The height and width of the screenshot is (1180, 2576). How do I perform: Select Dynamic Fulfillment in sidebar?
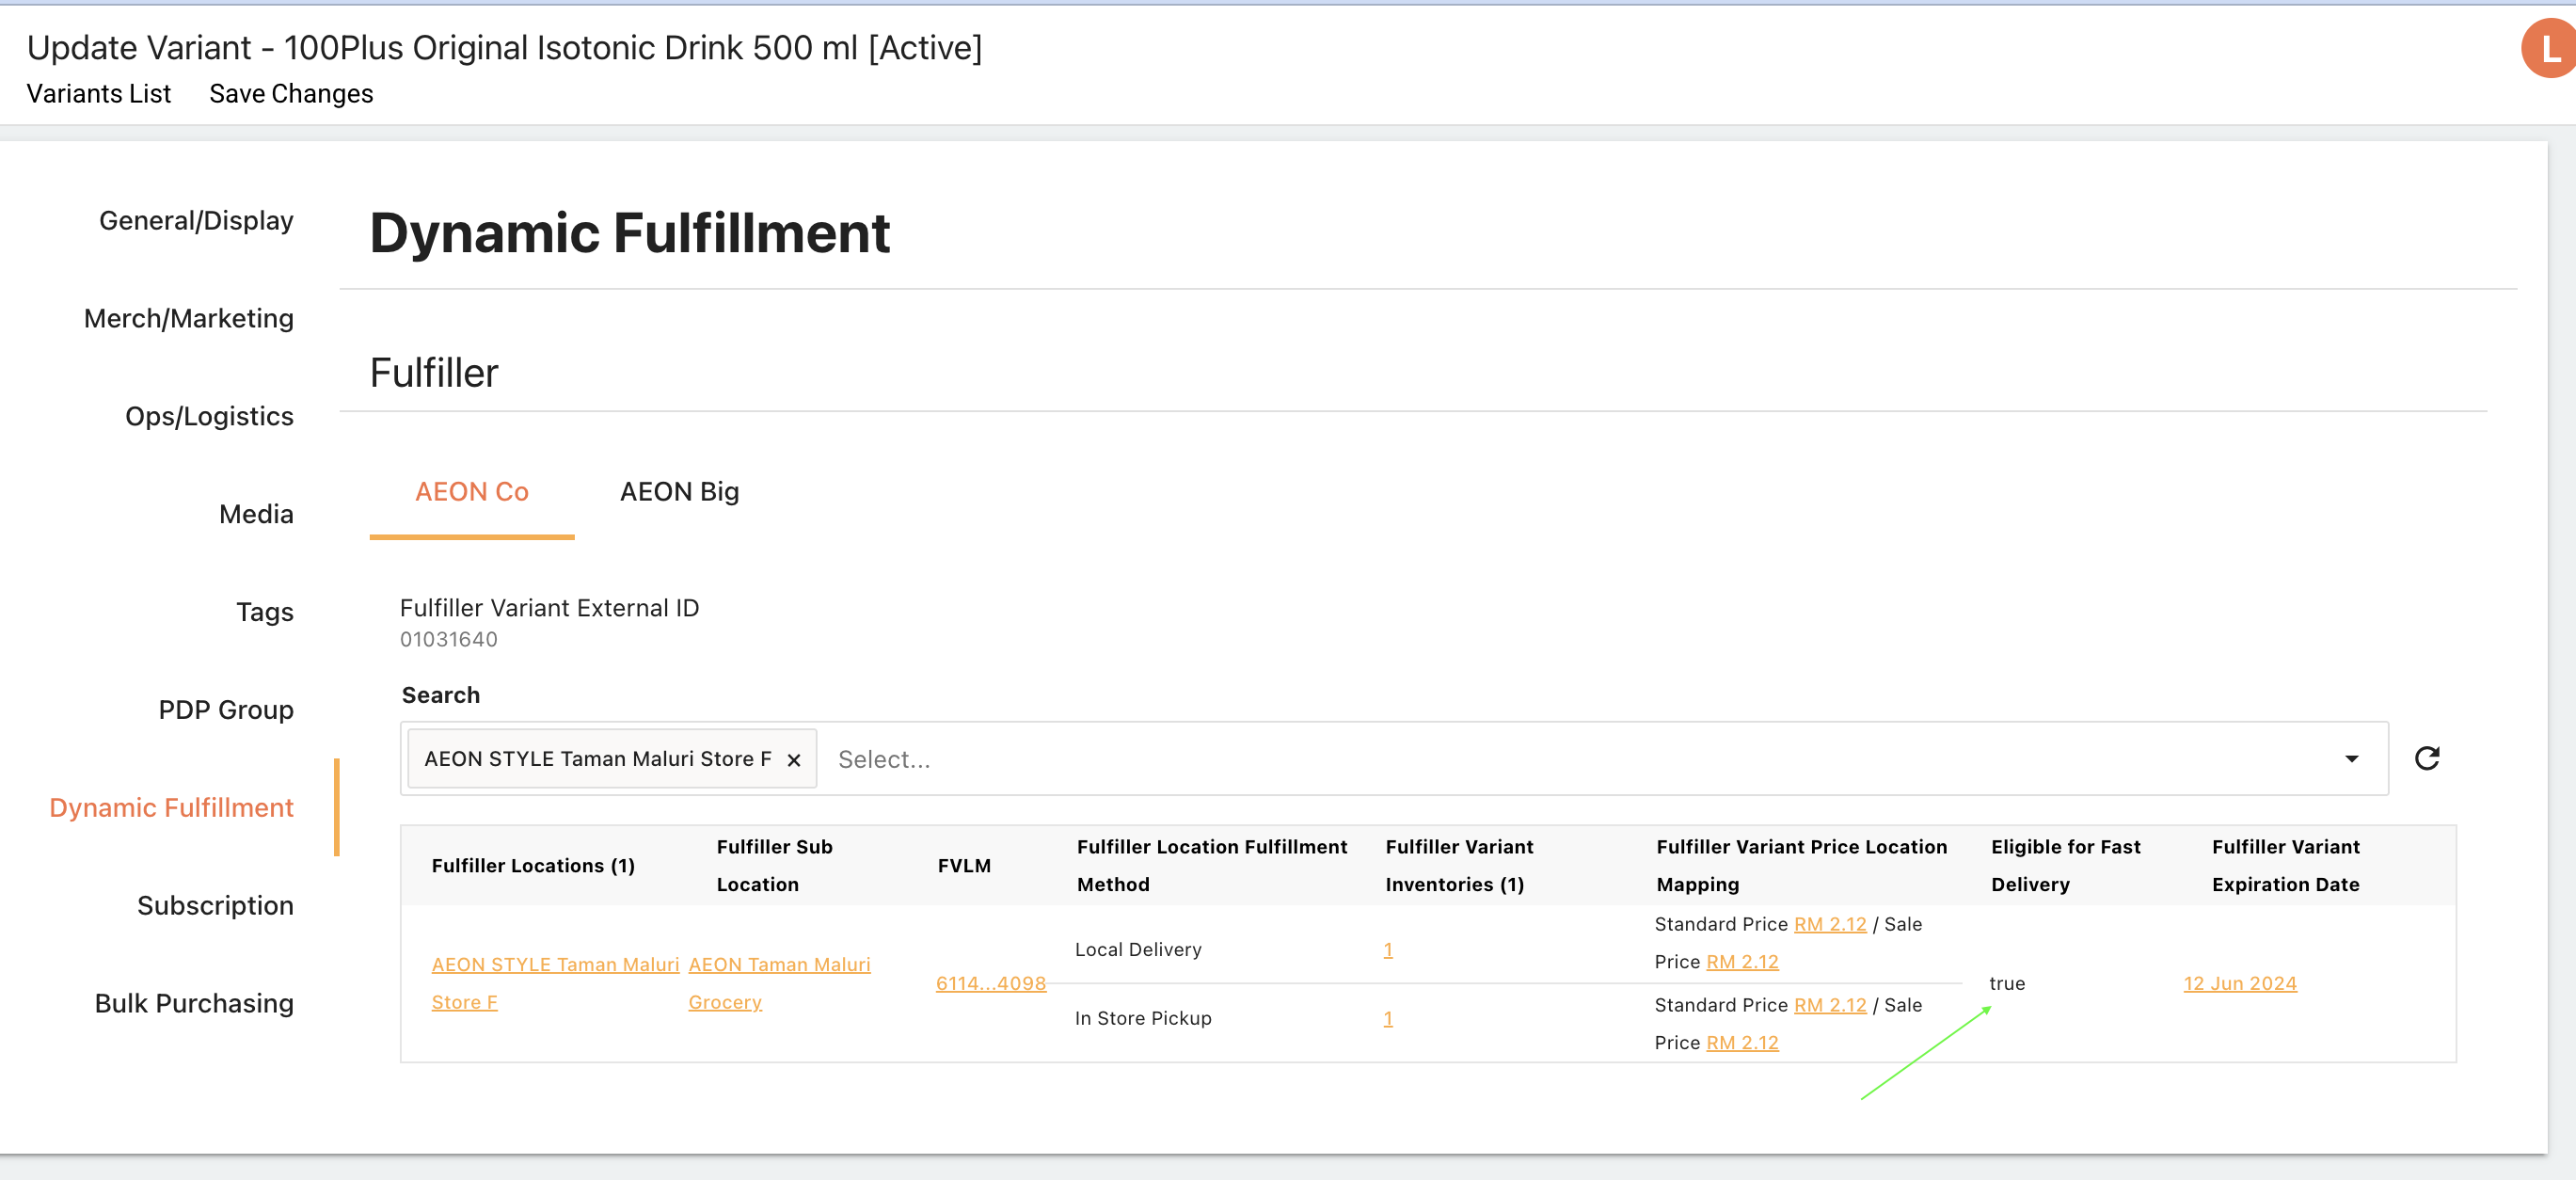pyautogui.click(x=171, y=808)
